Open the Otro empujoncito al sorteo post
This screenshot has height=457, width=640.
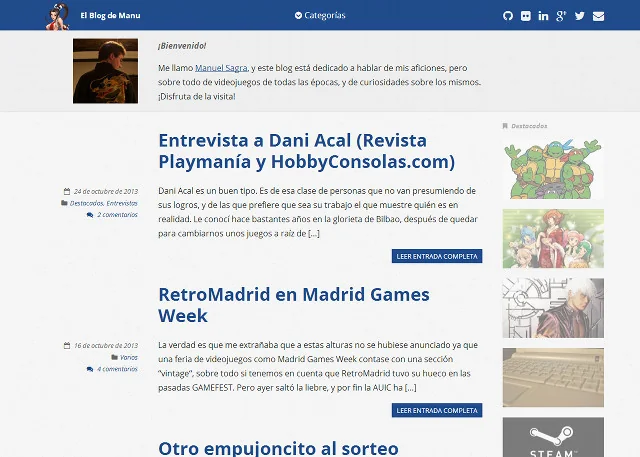click(278, 448)
